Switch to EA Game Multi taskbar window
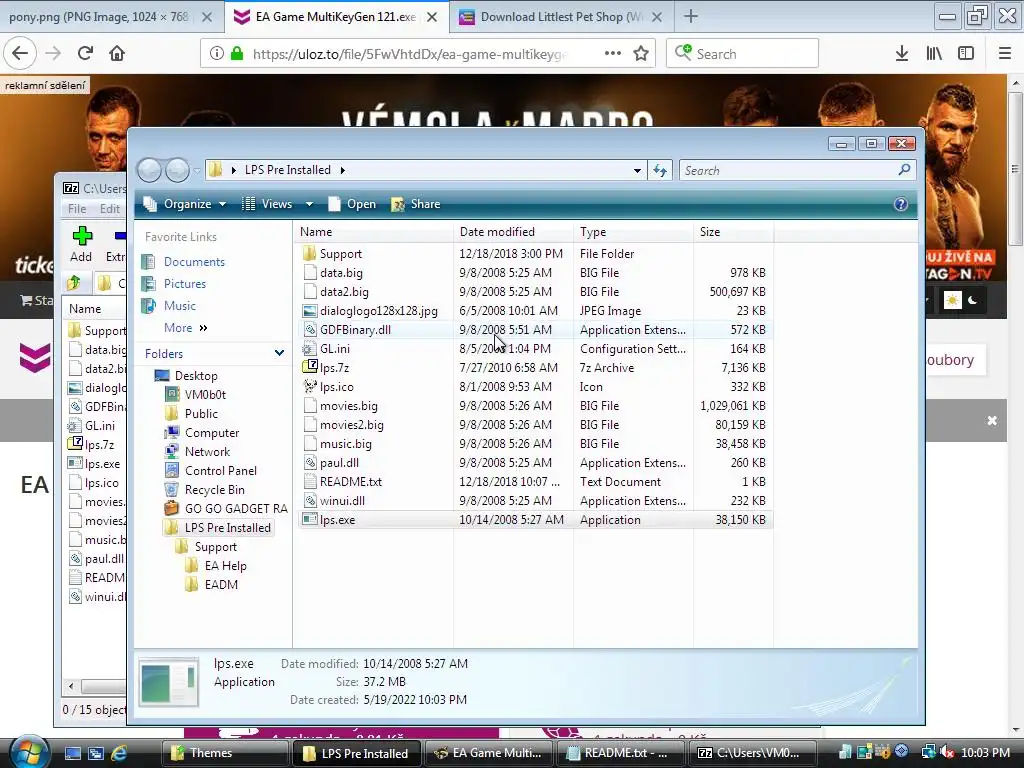The width and height of the screenshot is (1024, 768). click(490, 753)
